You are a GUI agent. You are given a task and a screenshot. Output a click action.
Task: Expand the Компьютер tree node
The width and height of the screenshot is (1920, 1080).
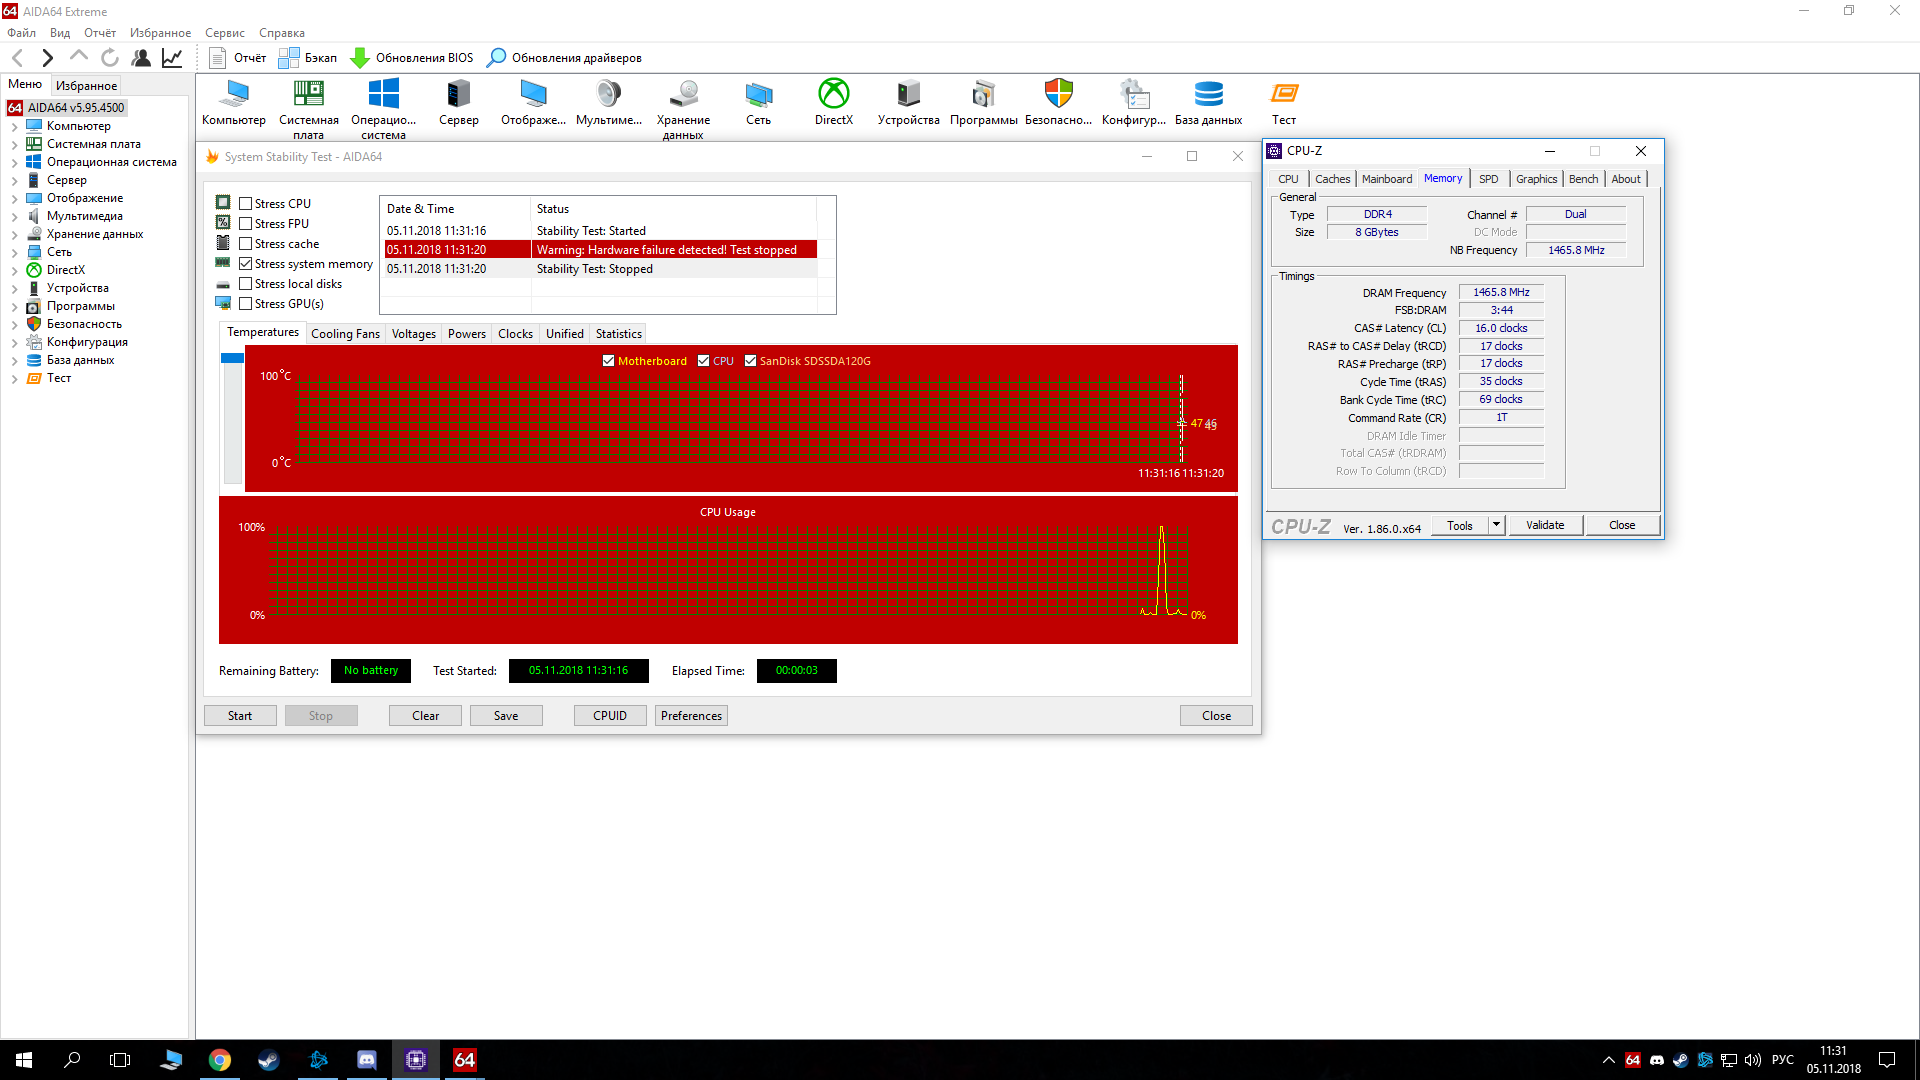coord(14,127)
